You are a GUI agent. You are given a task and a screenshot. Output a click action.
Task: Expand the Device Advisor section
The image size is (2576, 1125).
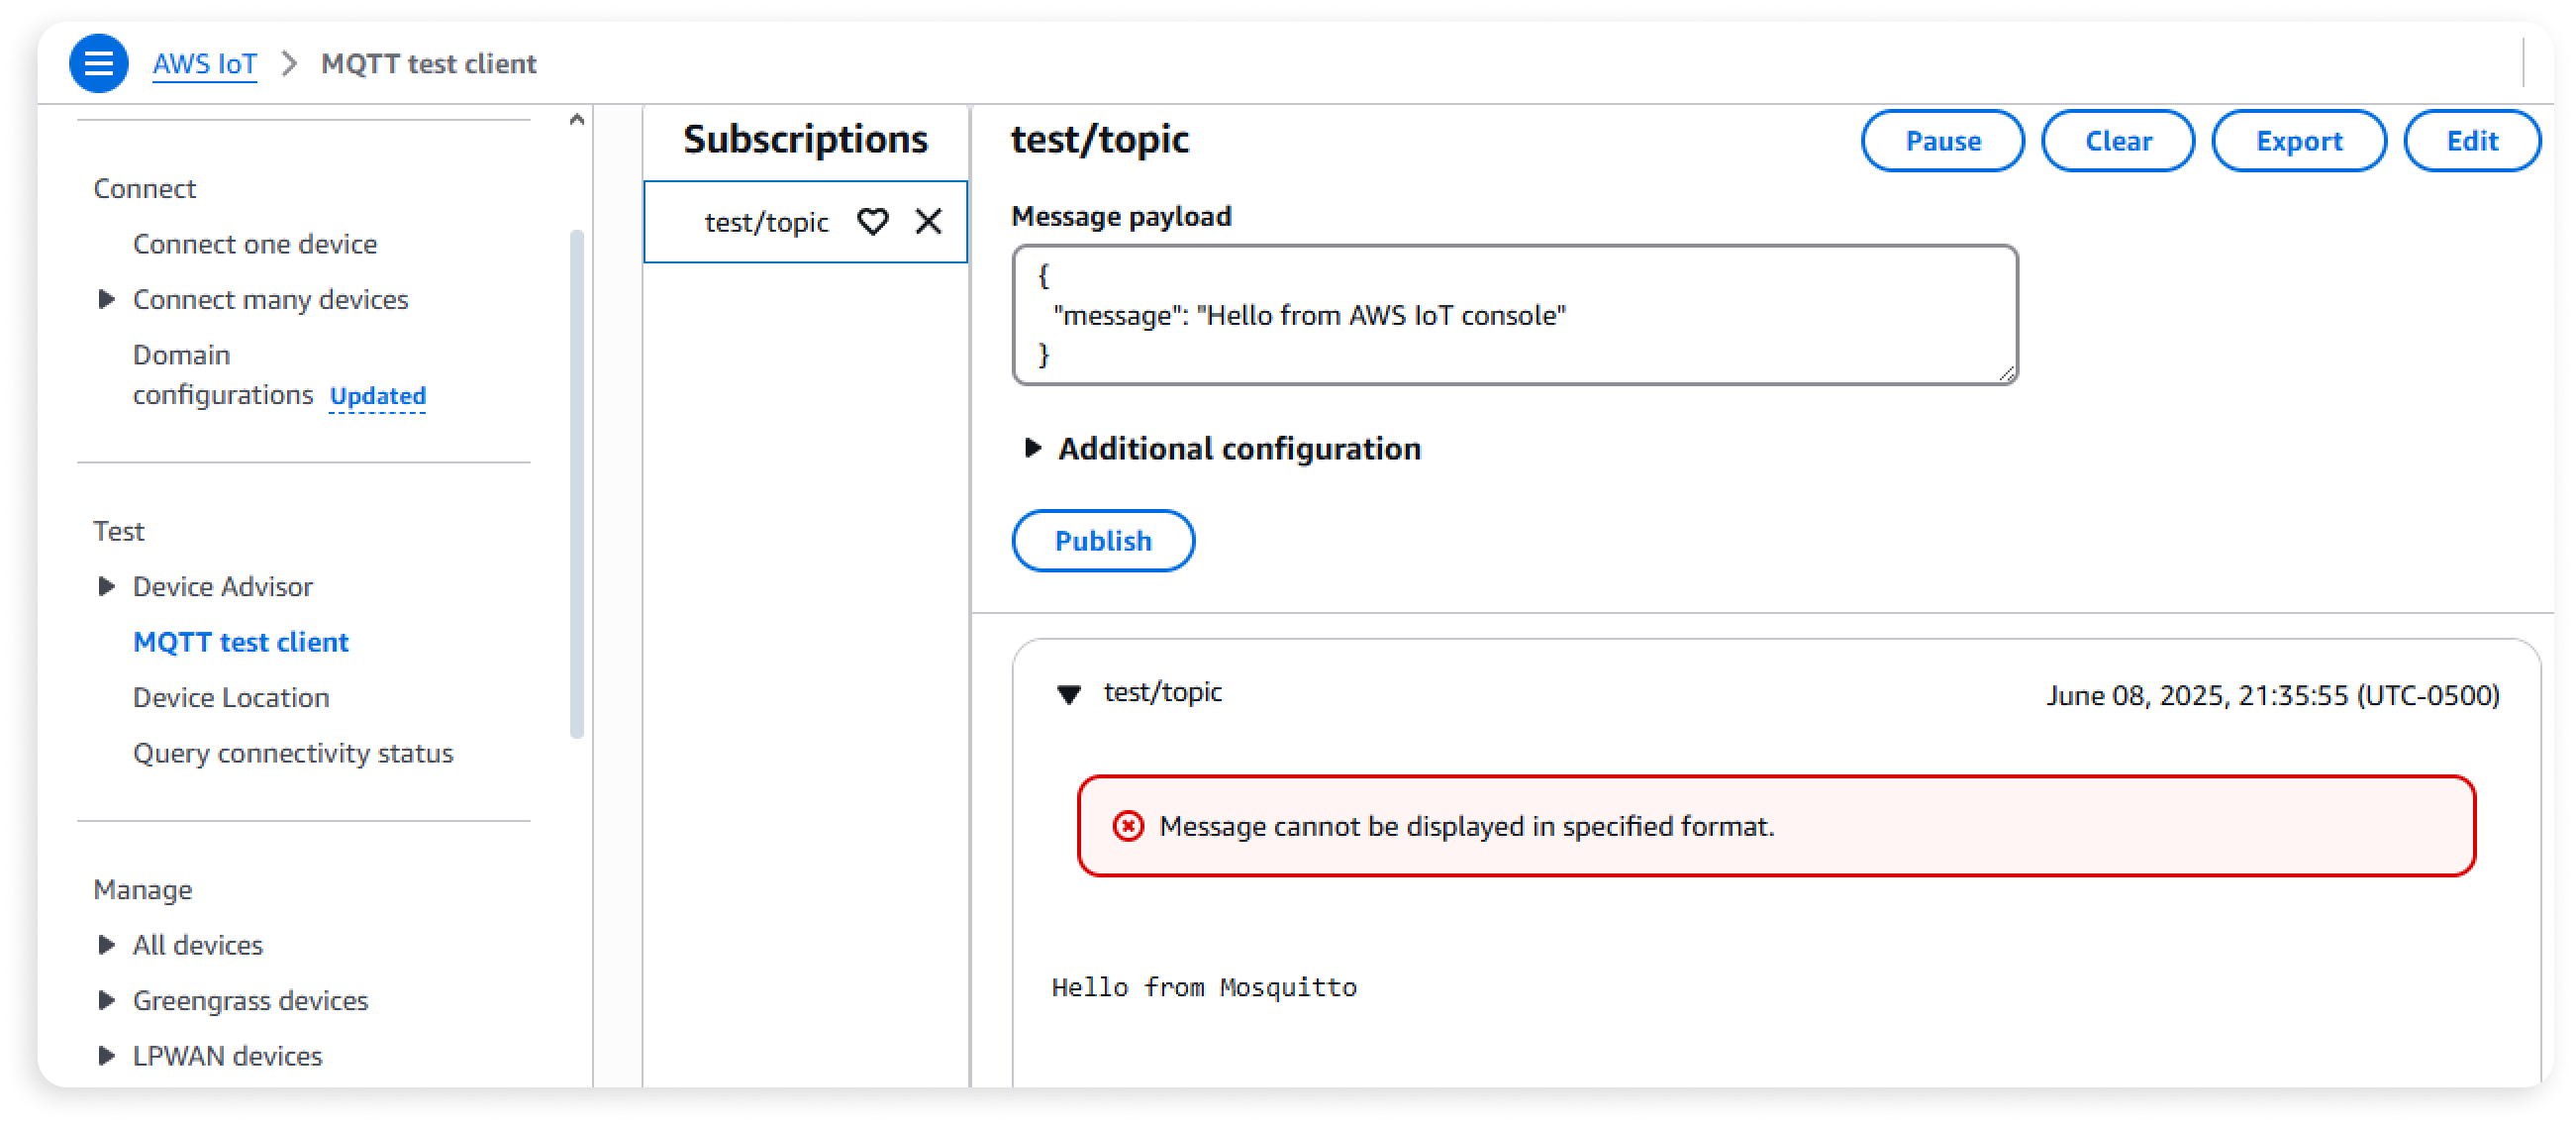point(106,586)
